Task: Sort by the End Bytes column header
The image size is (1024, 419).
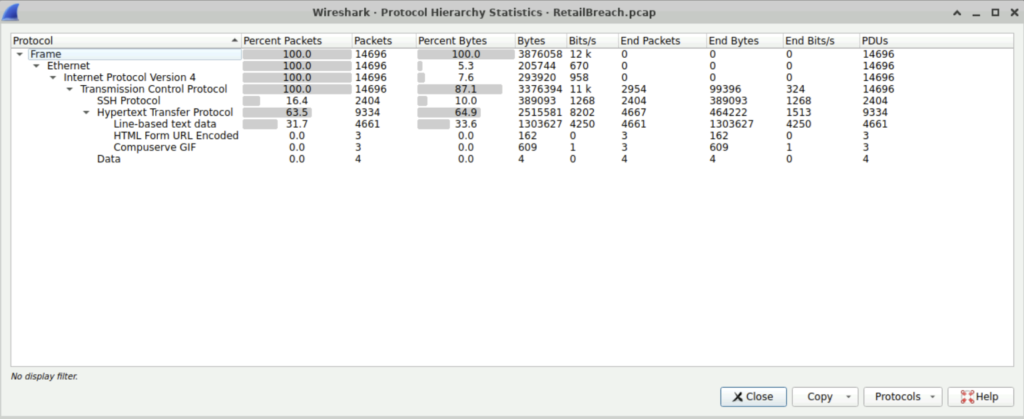Action: click(x=732, y=41)
